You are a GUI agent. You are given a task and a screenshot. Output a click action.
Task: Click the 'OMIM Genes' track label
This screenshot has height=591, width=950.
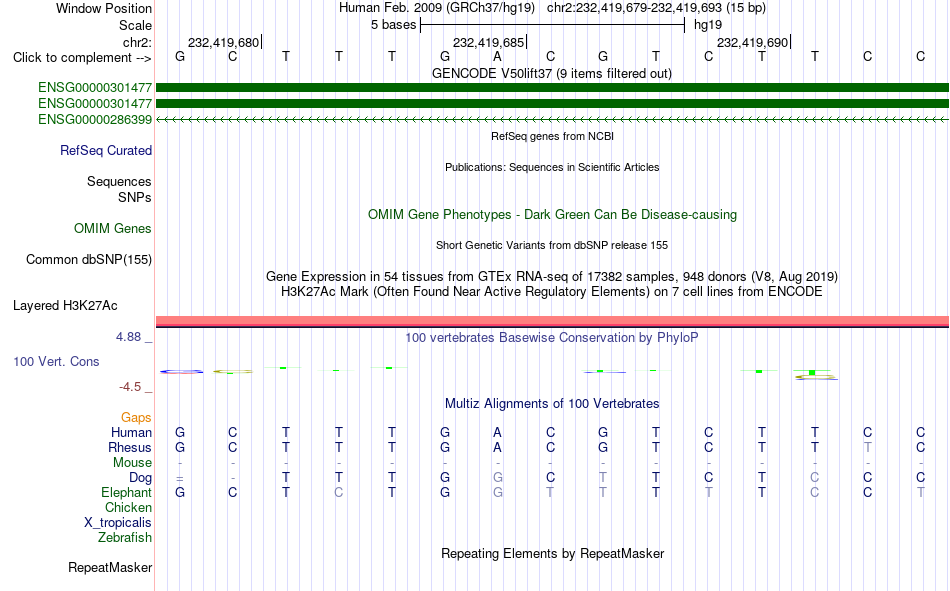113,229
